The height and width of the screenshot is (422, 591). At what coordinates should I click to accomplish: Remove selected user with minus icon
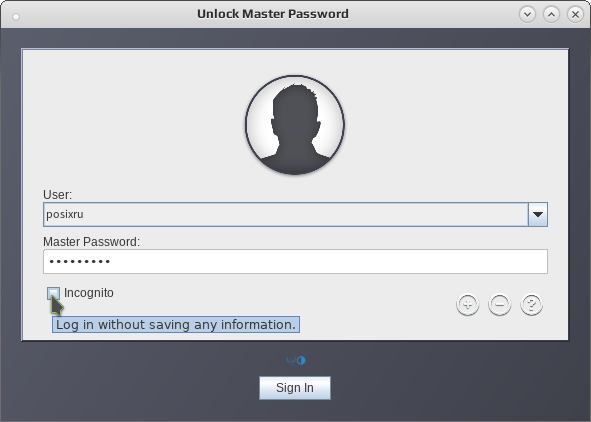[499, 304]
